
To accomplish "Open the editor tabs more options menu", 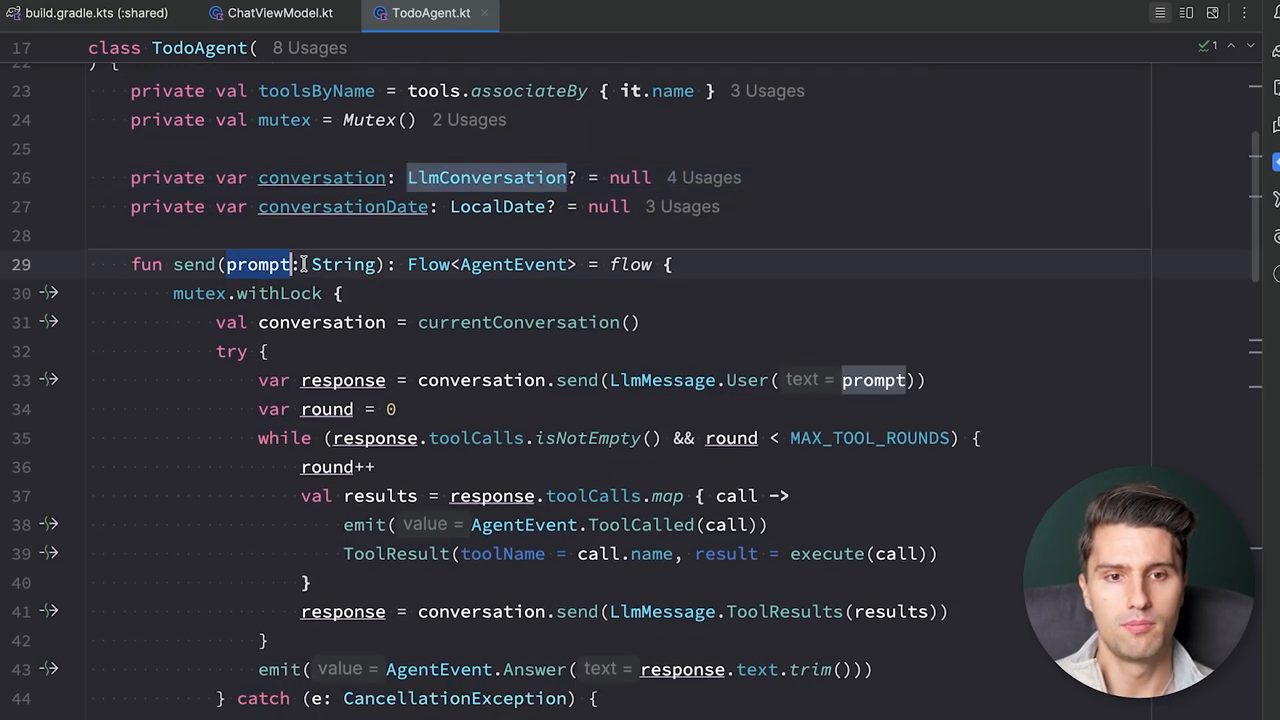I will [1244, 13].
